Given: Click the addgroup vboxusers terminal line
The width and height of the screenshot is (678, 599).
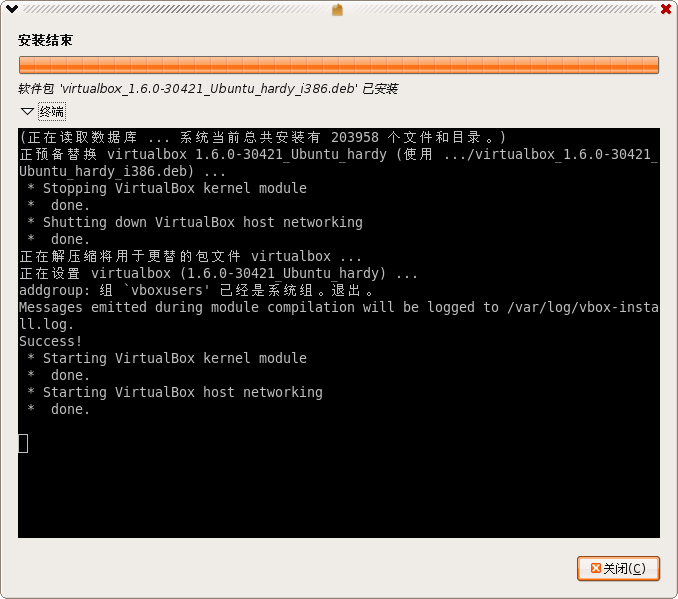Looking at the screenshot, I should pos(196,290).
